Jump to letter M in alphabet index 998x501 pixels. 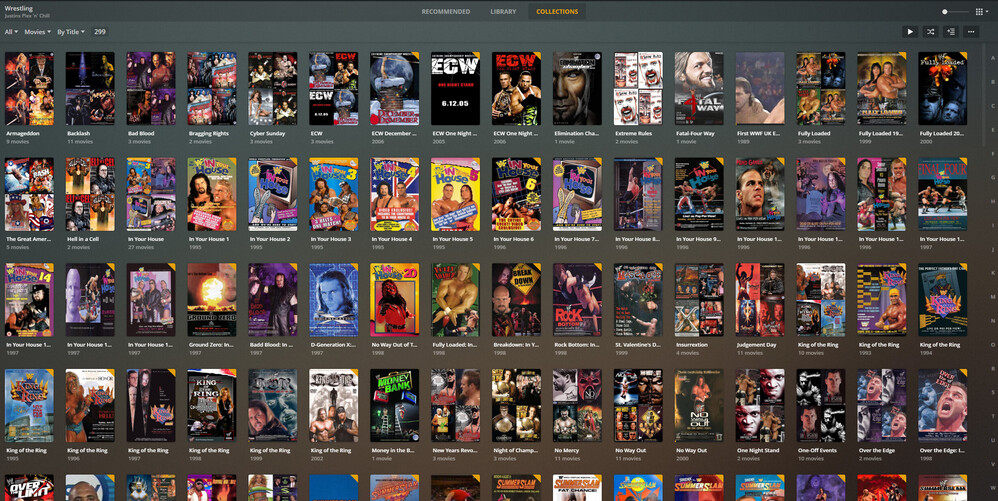point(992,297)
